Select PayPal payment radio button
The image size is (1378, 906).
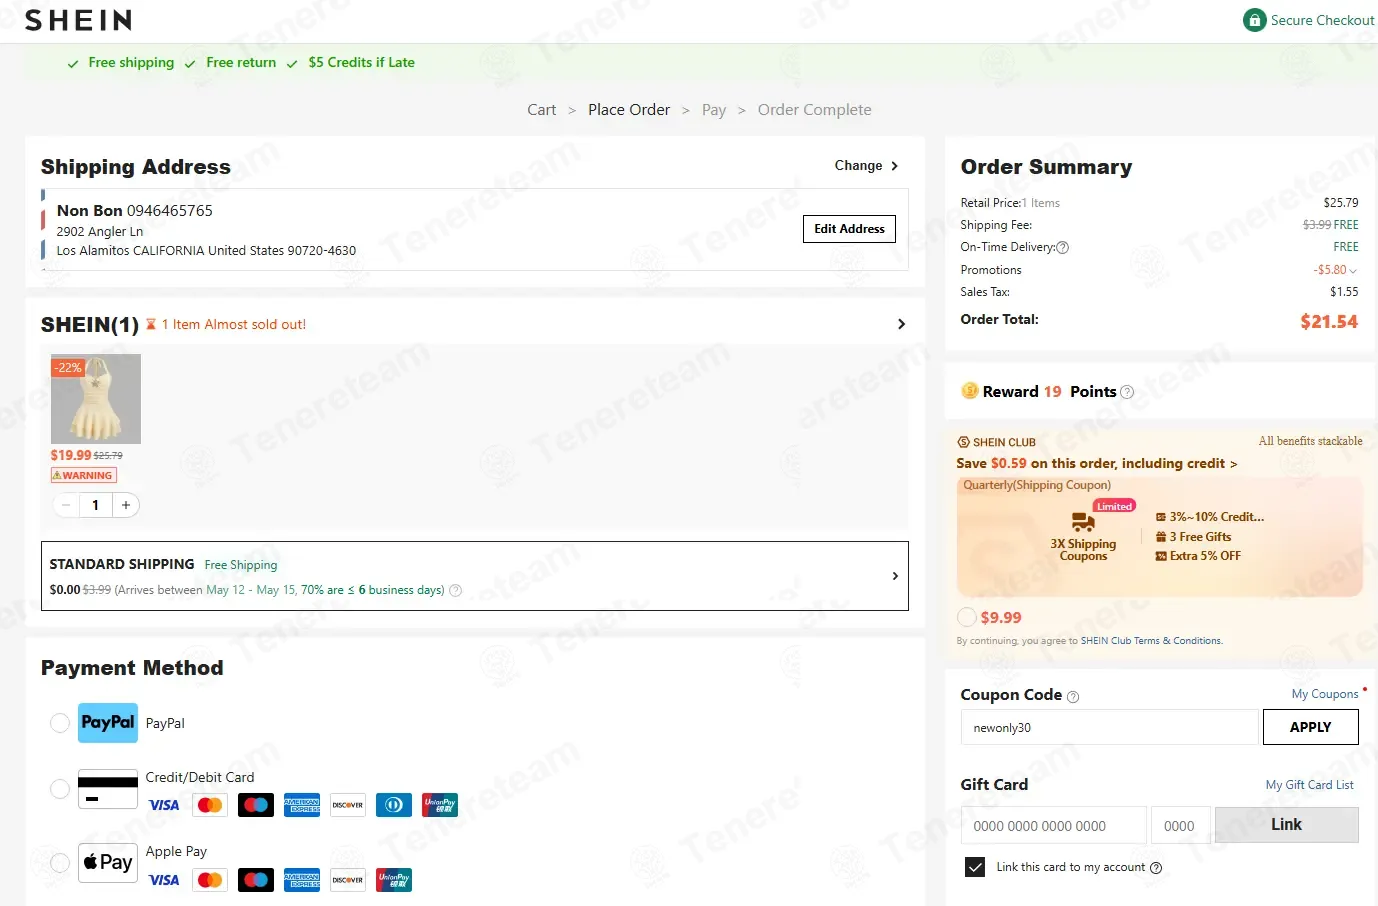click(x=60, y=723)
